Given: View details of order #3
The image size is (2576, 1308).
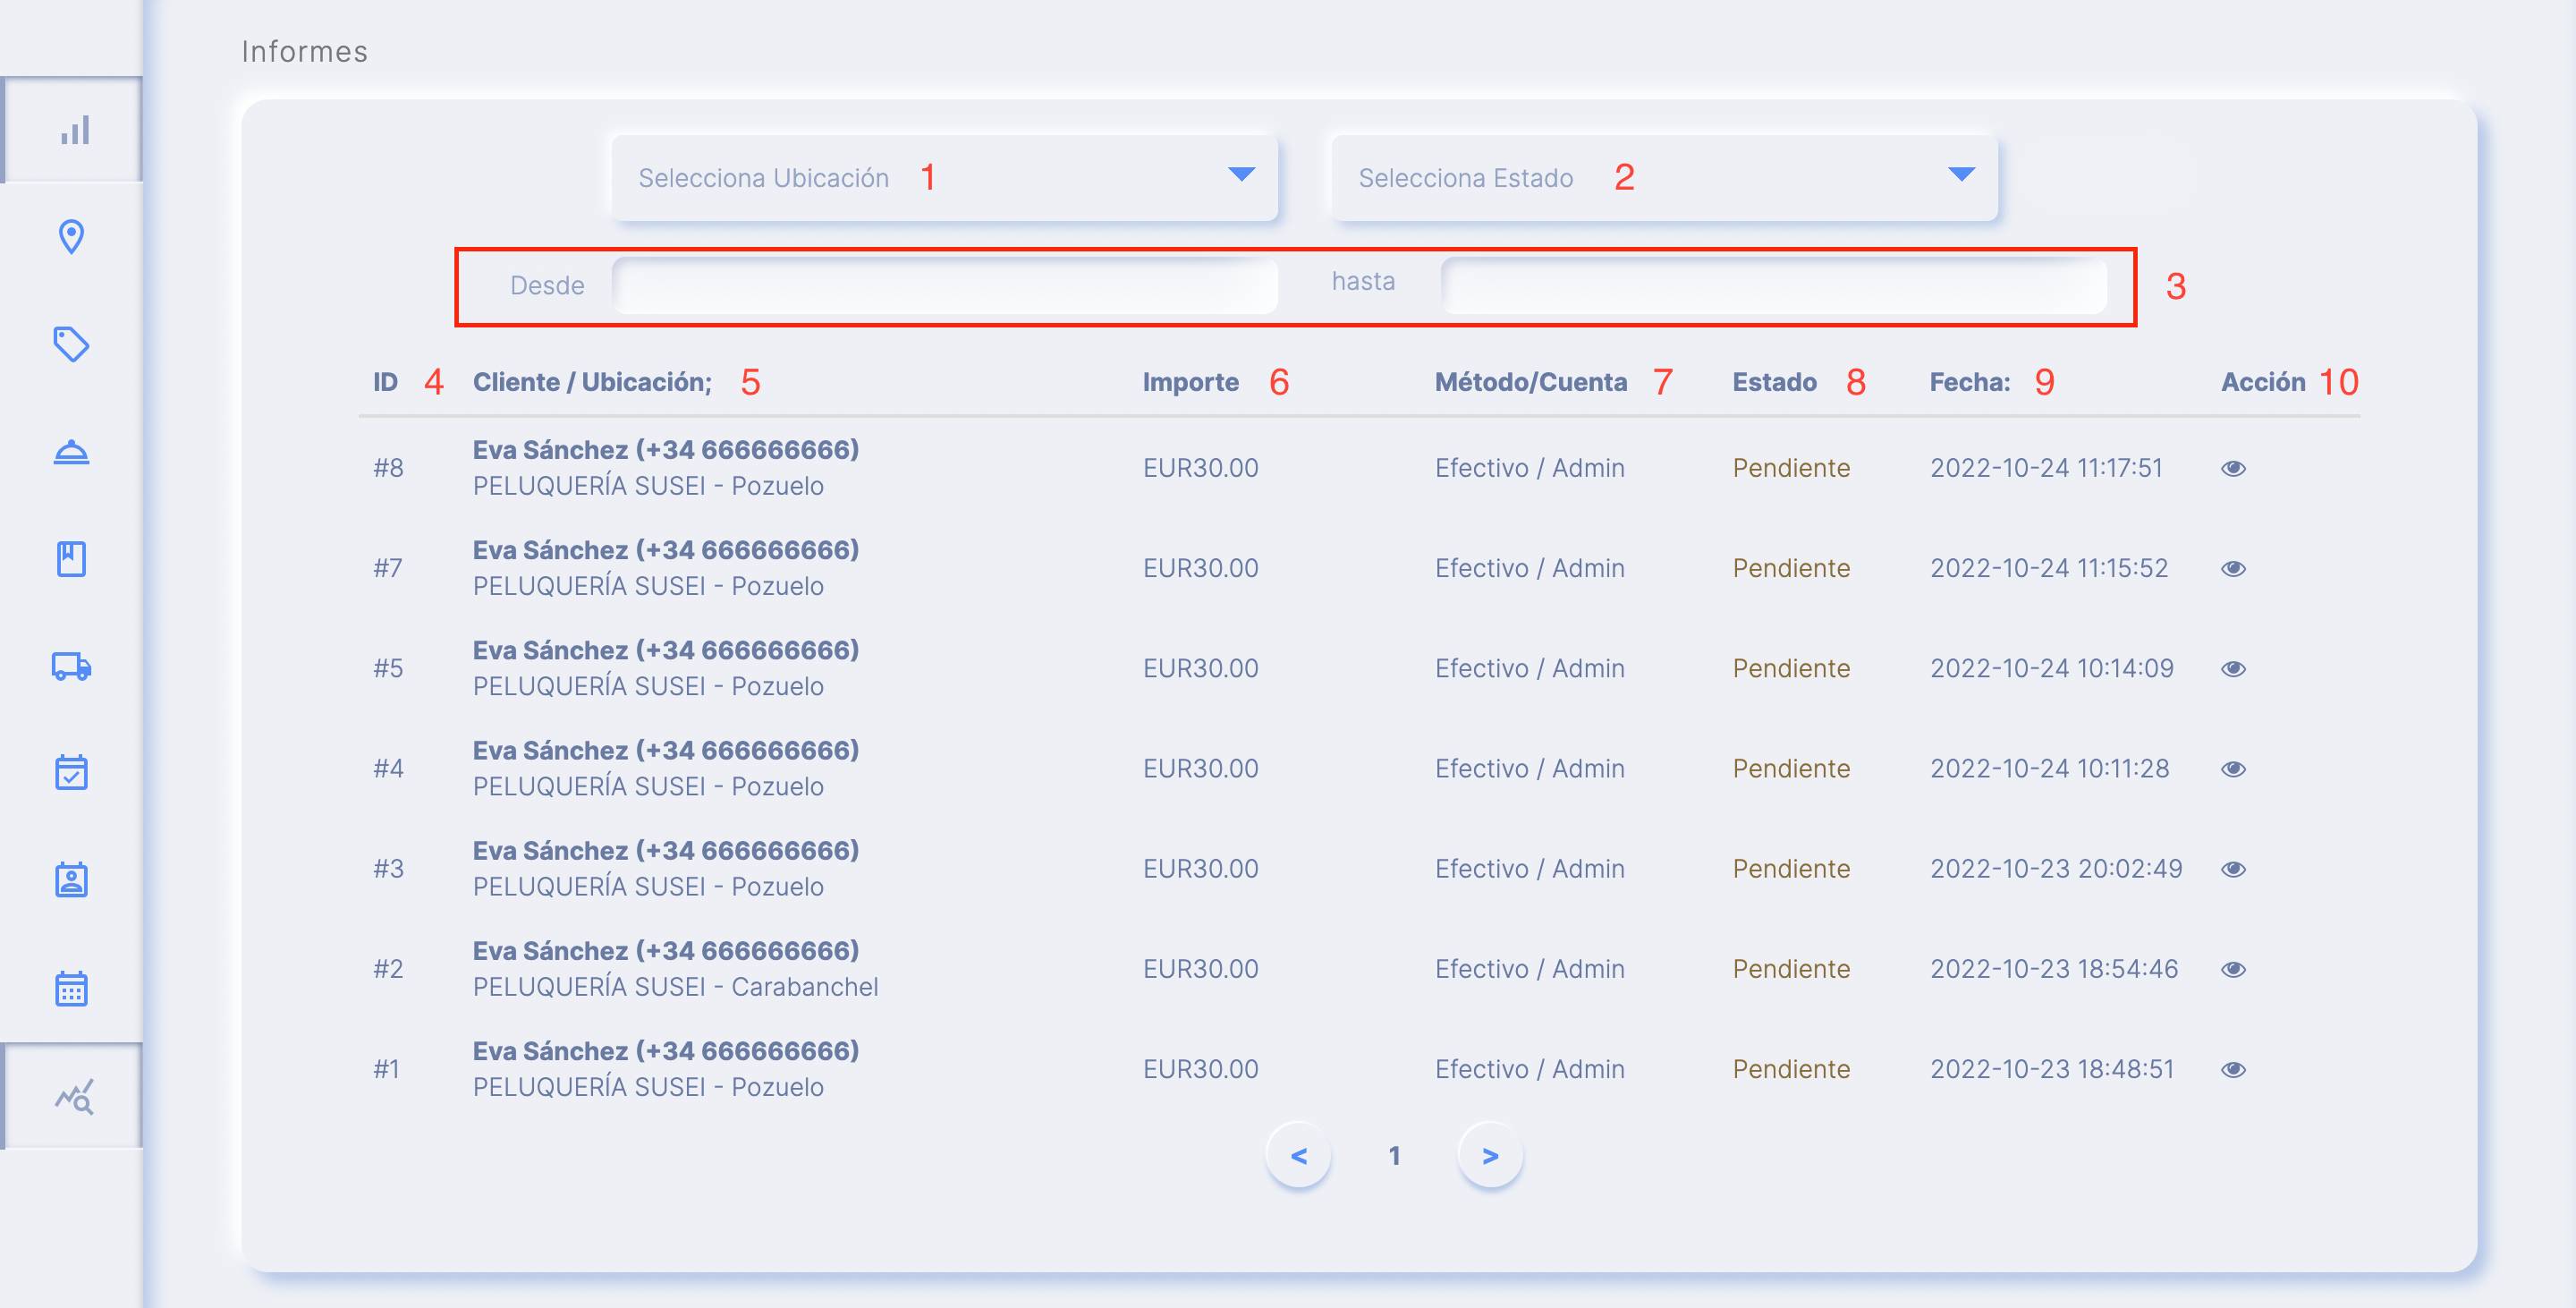Looking at the screenshot, I should (x=2233, y=869).
